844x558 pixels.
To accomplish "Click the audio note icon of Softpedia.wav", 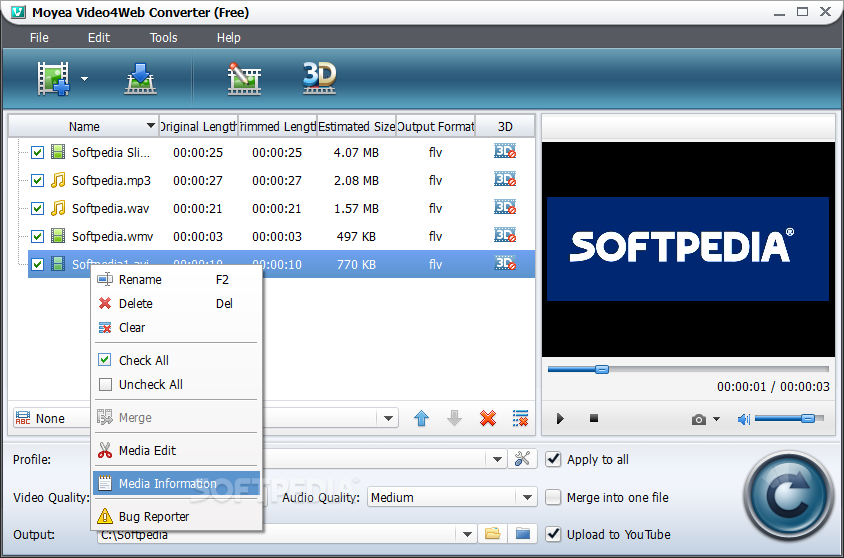I will coord(58,208).
